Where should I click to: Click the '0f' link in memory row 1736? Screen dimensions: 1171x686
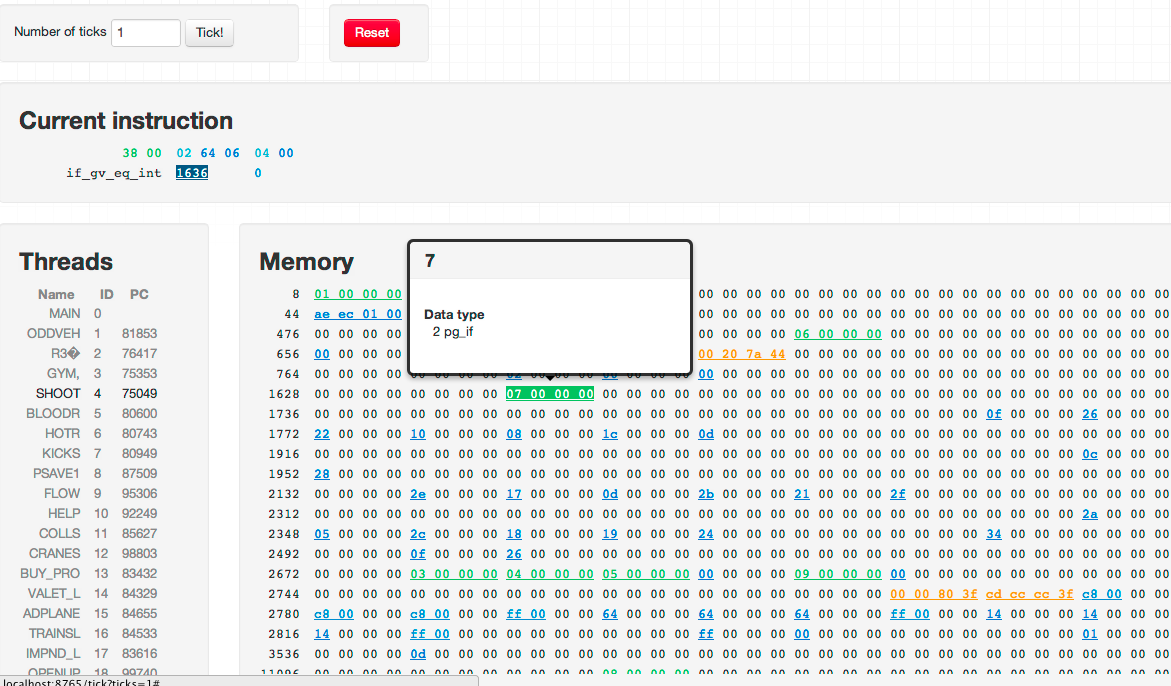coord(994,414)
